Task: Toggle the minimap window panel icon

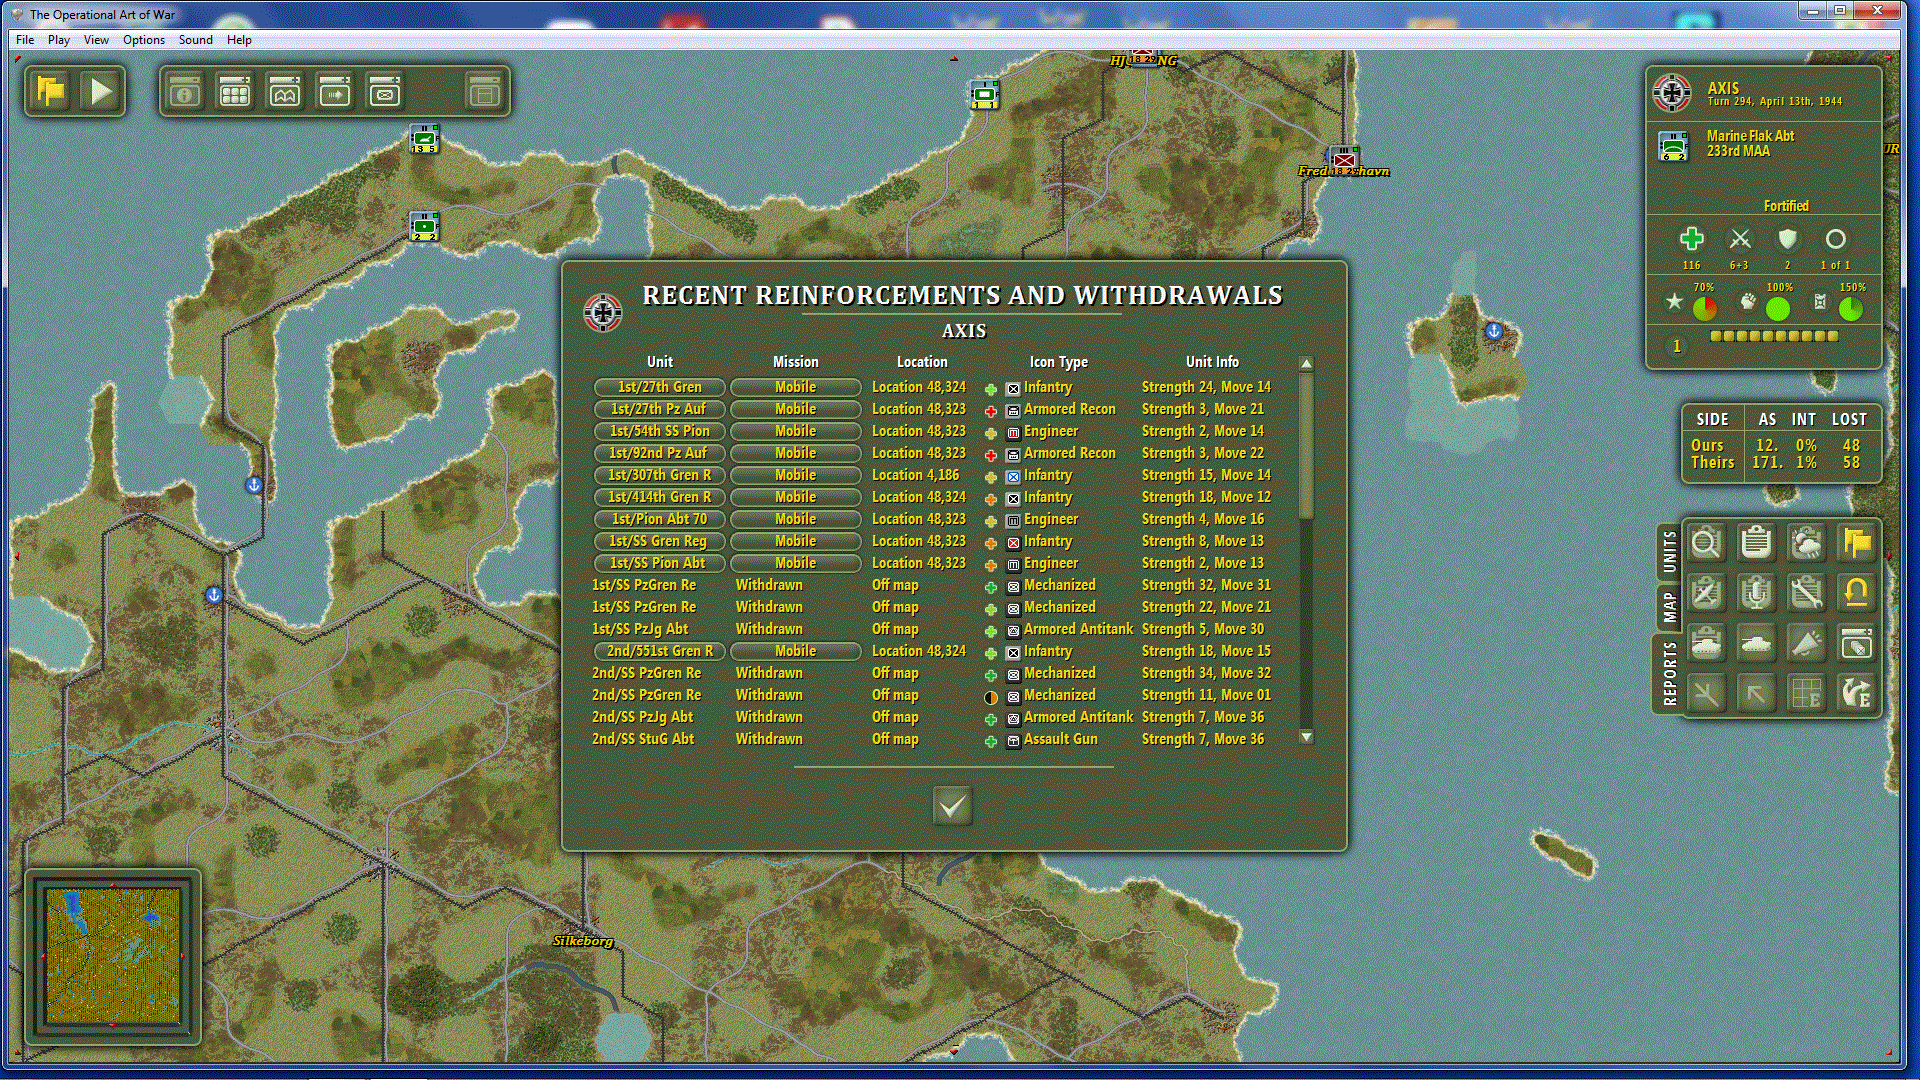Action: click(285, 92)
